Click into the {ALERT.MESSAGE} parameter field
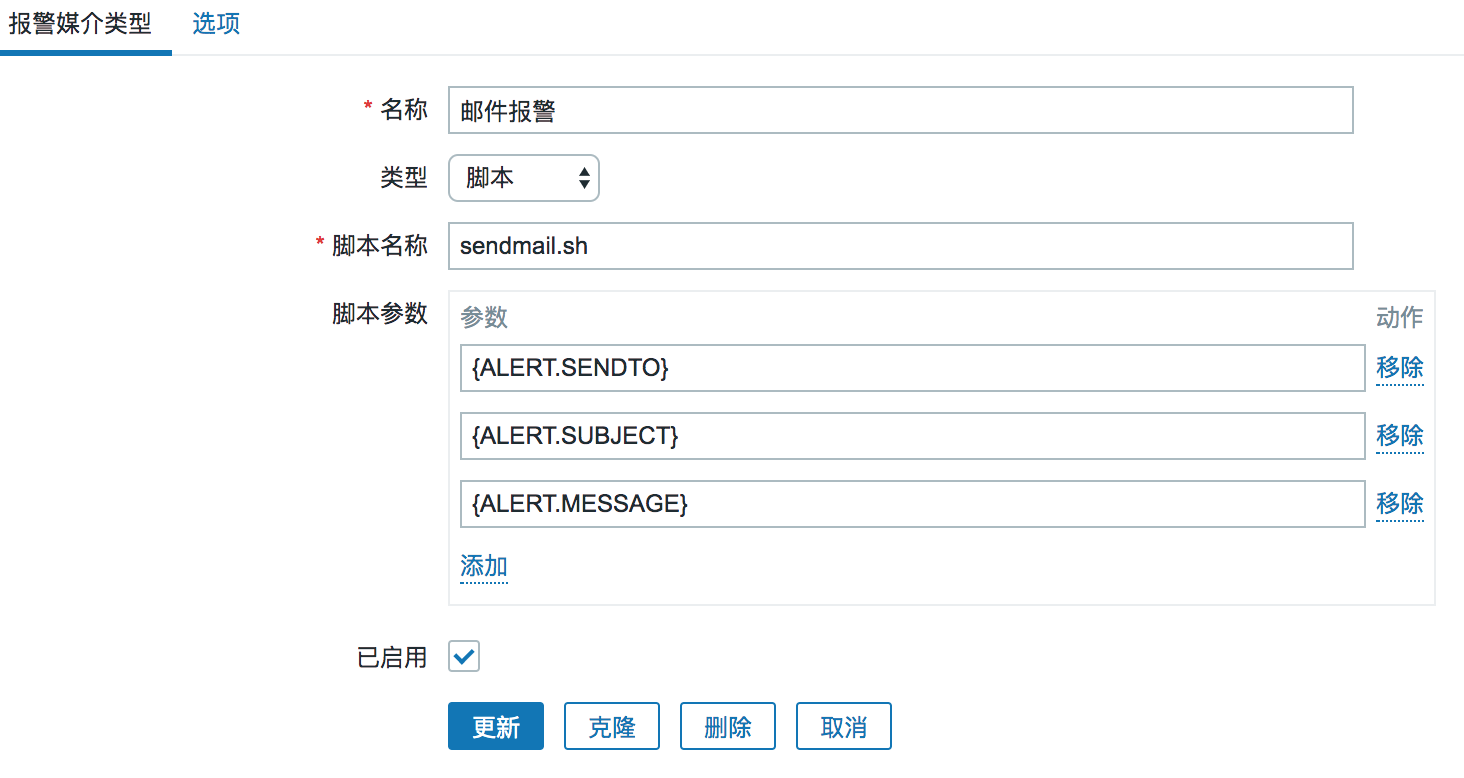Screen dimensions: 1464x778 [912, 504]
